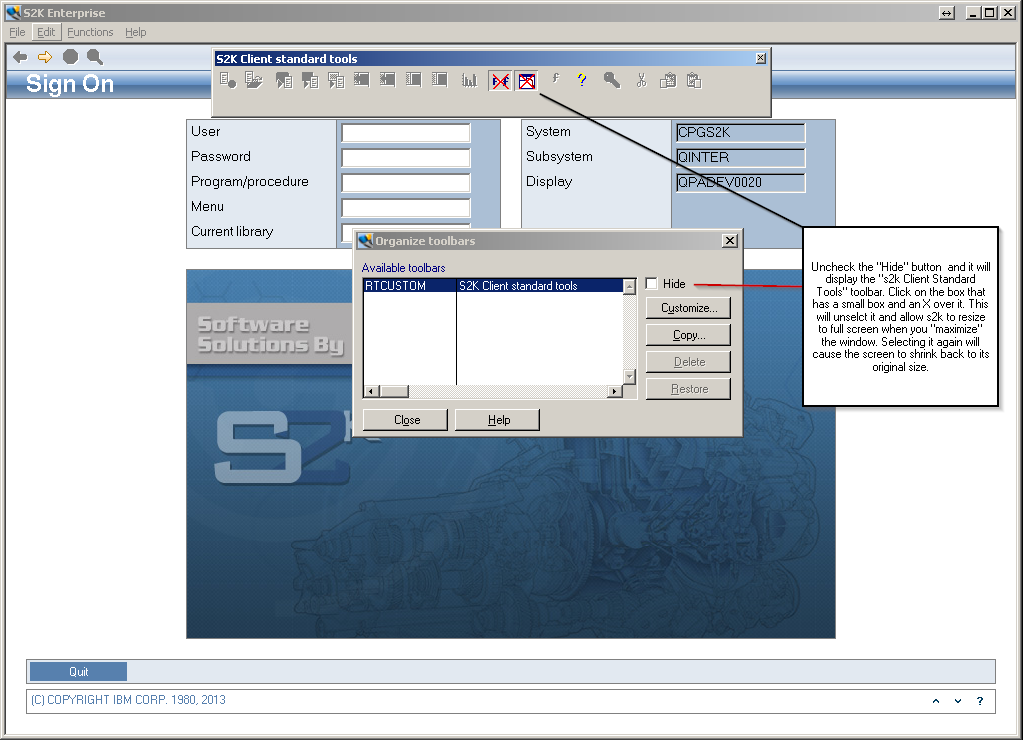
Task: Click the up chevron in the status line
Action: coord(936,701)
